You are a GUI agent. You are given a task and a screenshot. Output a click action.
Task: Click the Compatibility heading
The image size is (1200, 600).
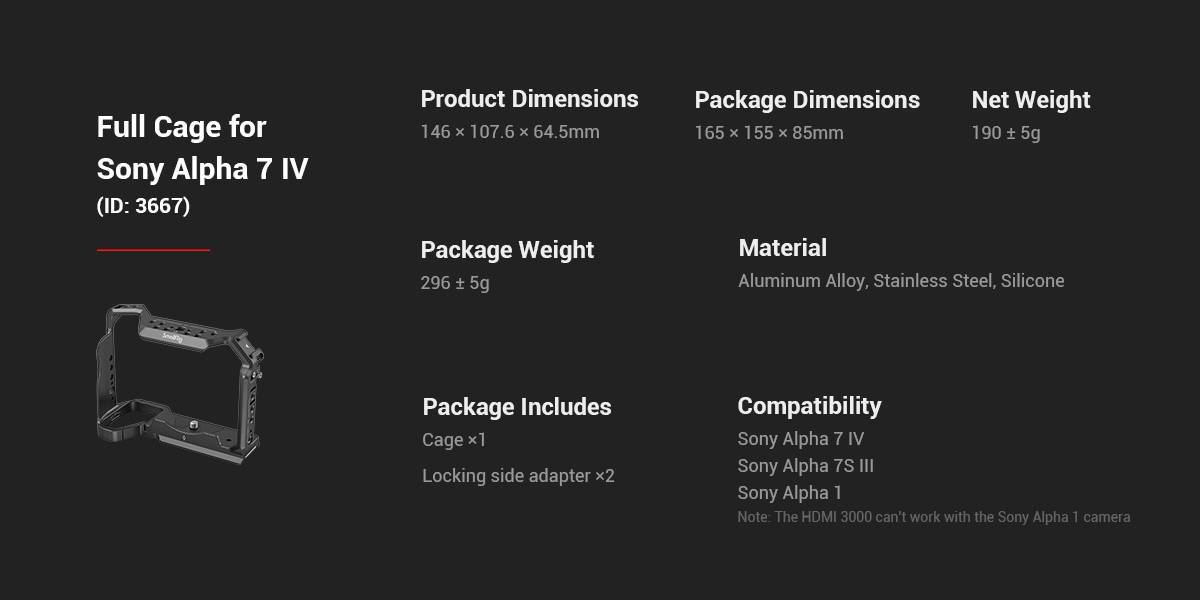pyautogui.click(x=809, y=406)
